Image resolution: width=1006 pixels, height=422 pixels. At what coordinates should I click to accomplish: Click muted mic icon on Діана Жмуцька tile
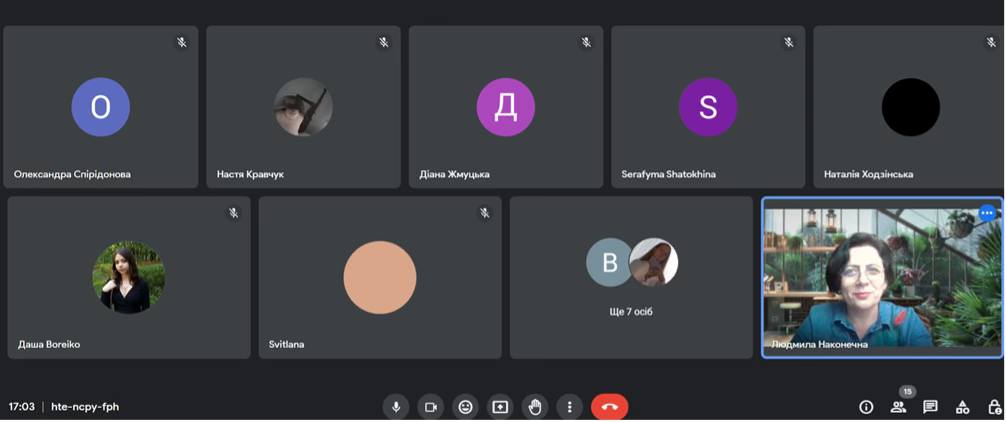pyautogui.click(x=586, y=42)
